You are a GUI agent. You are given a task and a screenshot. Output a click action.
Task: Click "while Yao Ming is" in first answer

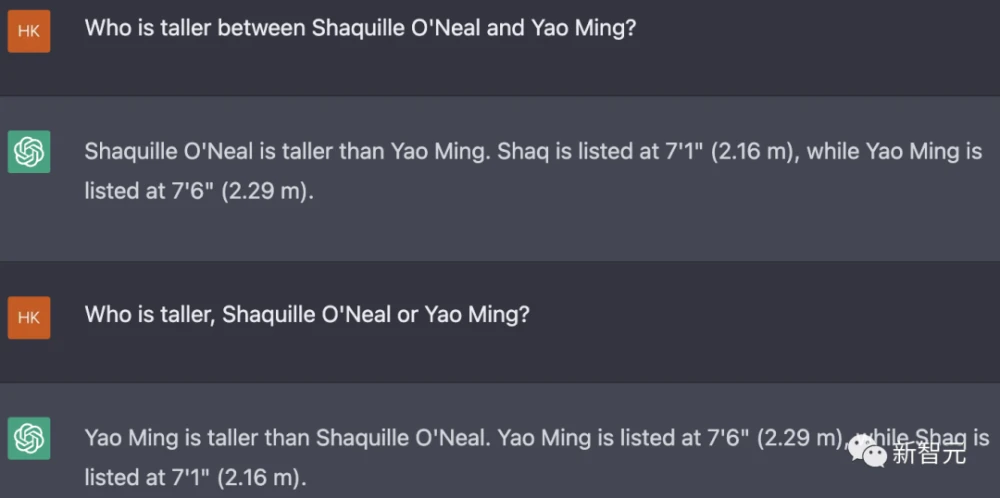(x=894, y=153)
